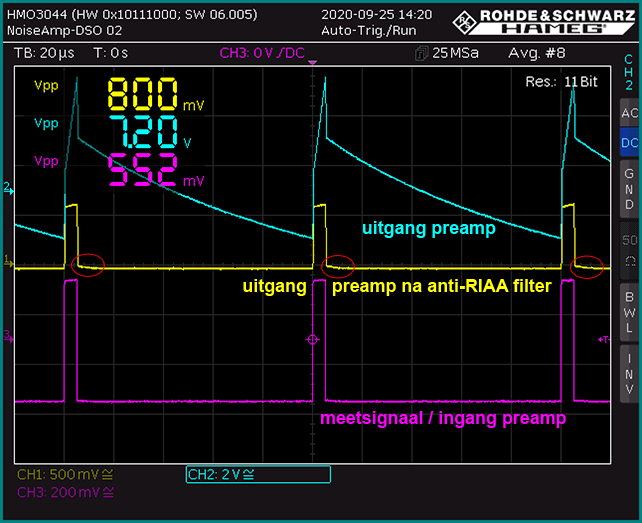Screen dimensions: 642x523
Task: Click the T: 0 s trigger time readout
Action: 111,53
